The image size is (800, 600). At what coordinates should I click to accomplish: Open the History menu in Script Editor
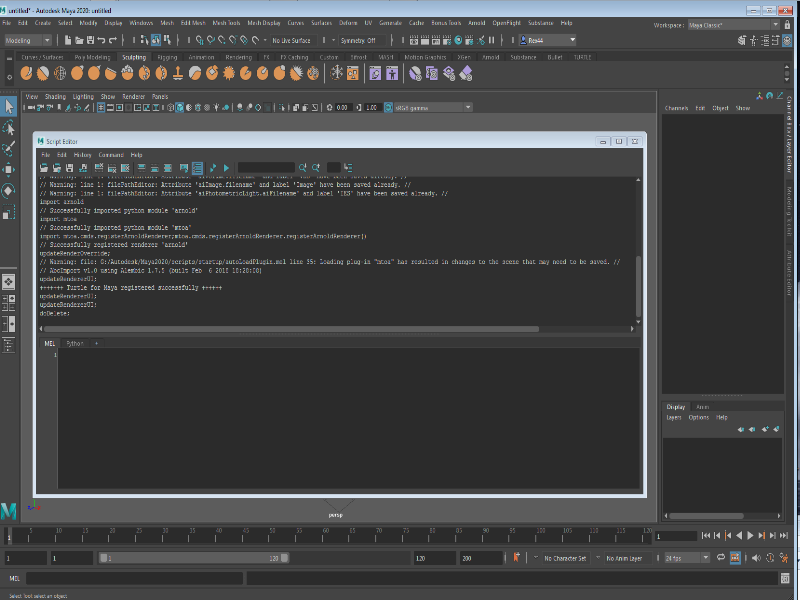point(82,155)
